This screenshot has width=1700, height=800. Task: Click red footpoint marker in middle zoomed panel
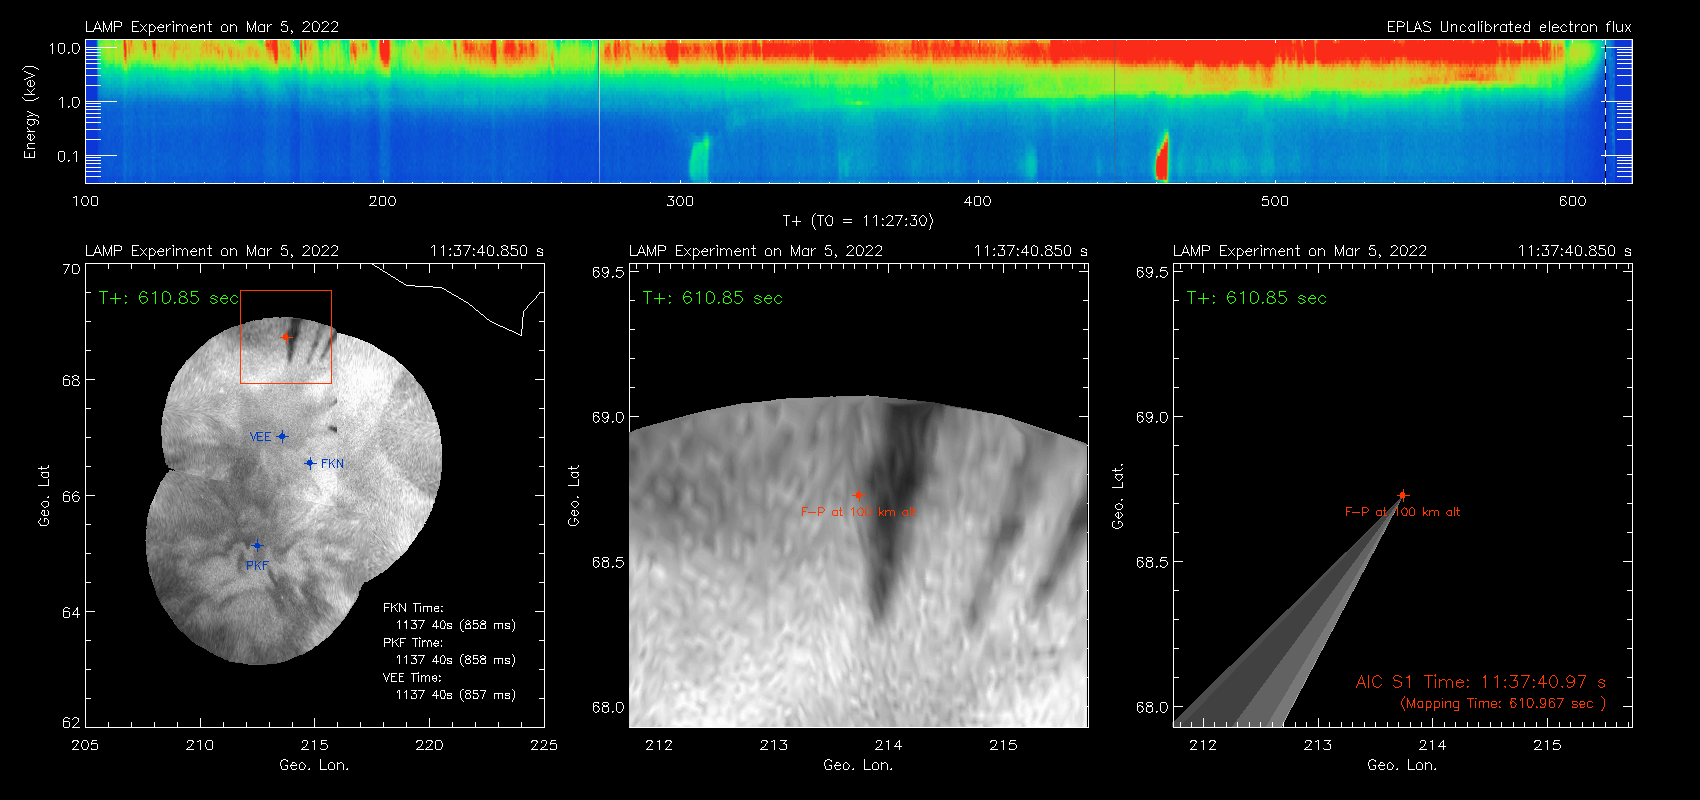click(x=858, y=495)
